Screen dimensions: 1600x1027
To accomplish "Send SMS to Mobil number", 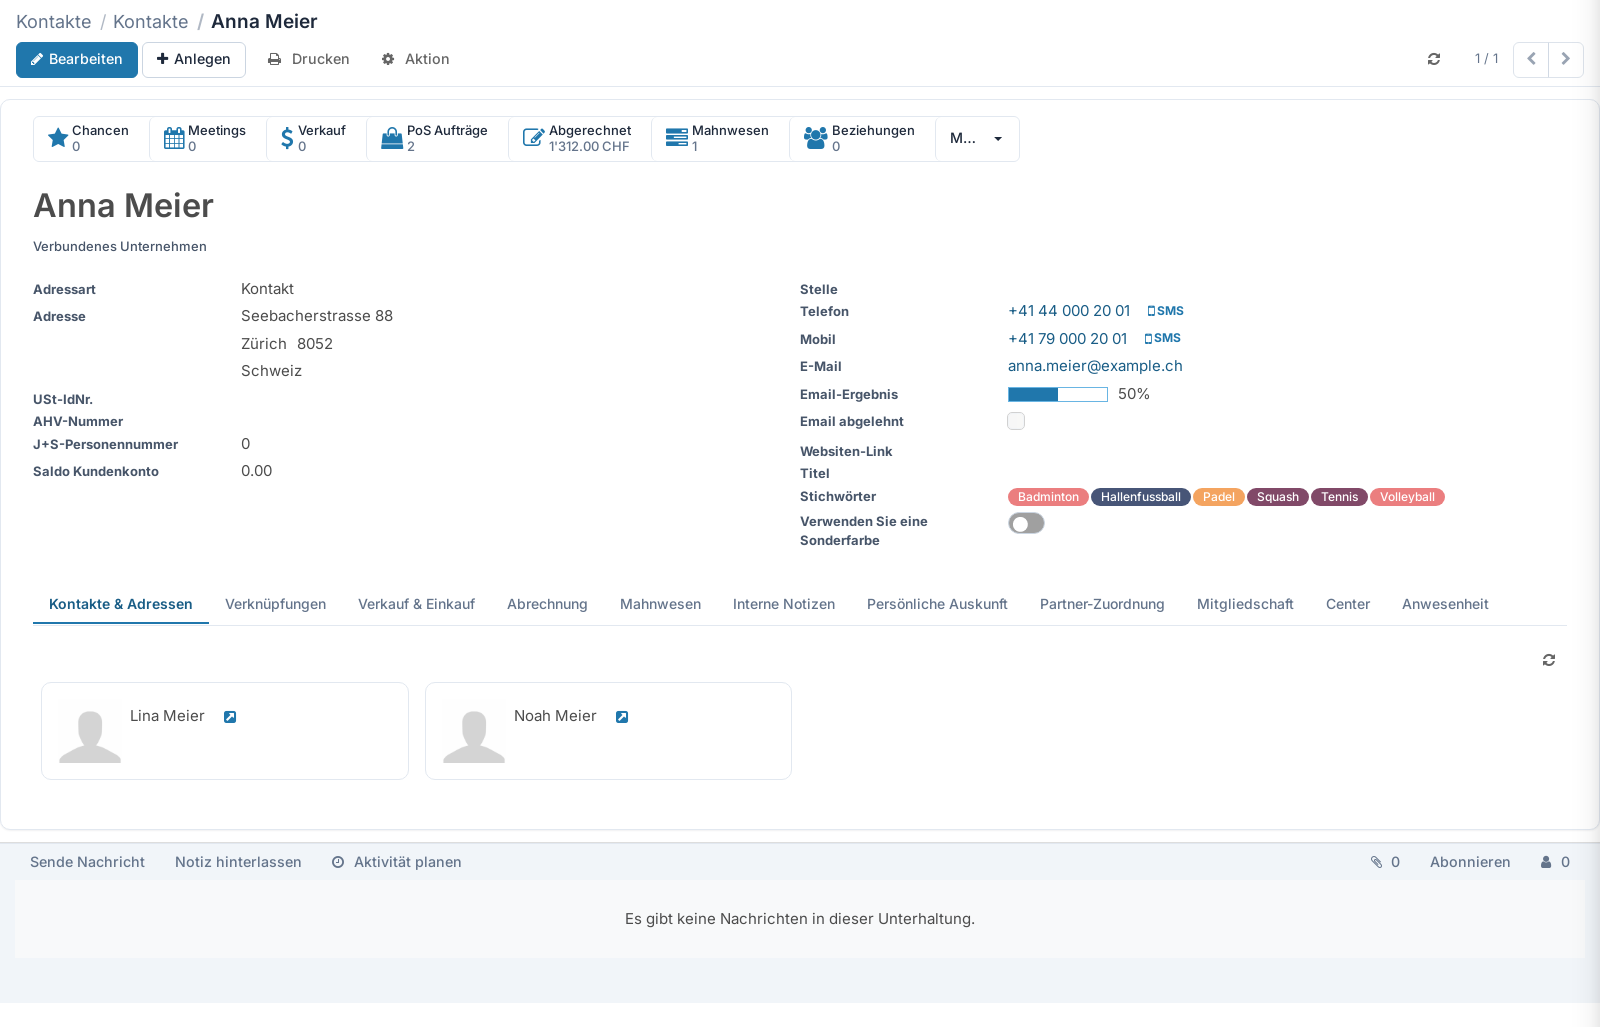I will [1163, 338].
